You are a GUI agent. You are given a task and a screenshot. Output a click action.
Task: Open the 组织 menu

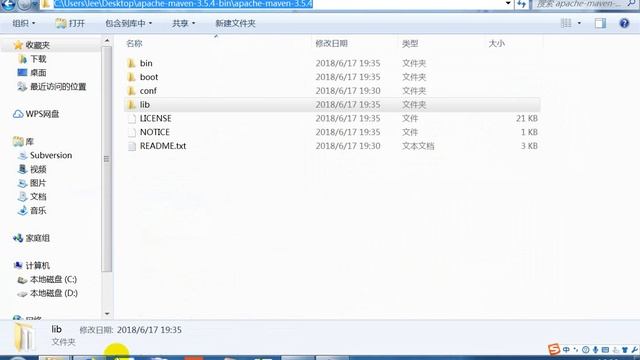(x=24, y=23)
